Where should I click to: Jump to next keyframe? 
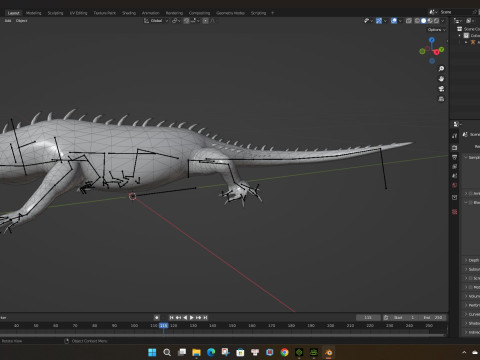point(199,318)
